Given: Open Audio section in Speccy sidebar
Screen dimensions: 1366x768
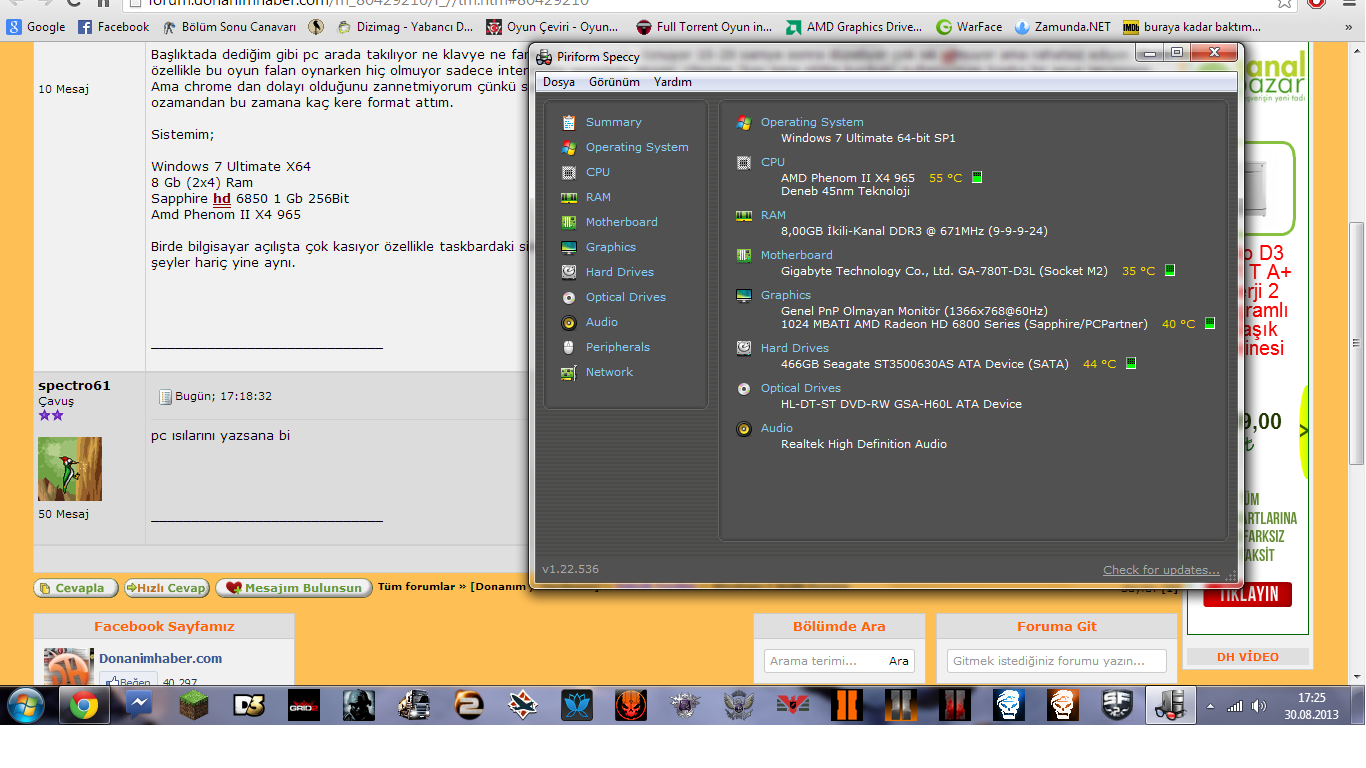Looking at the screenshot, I should [601, 322].
